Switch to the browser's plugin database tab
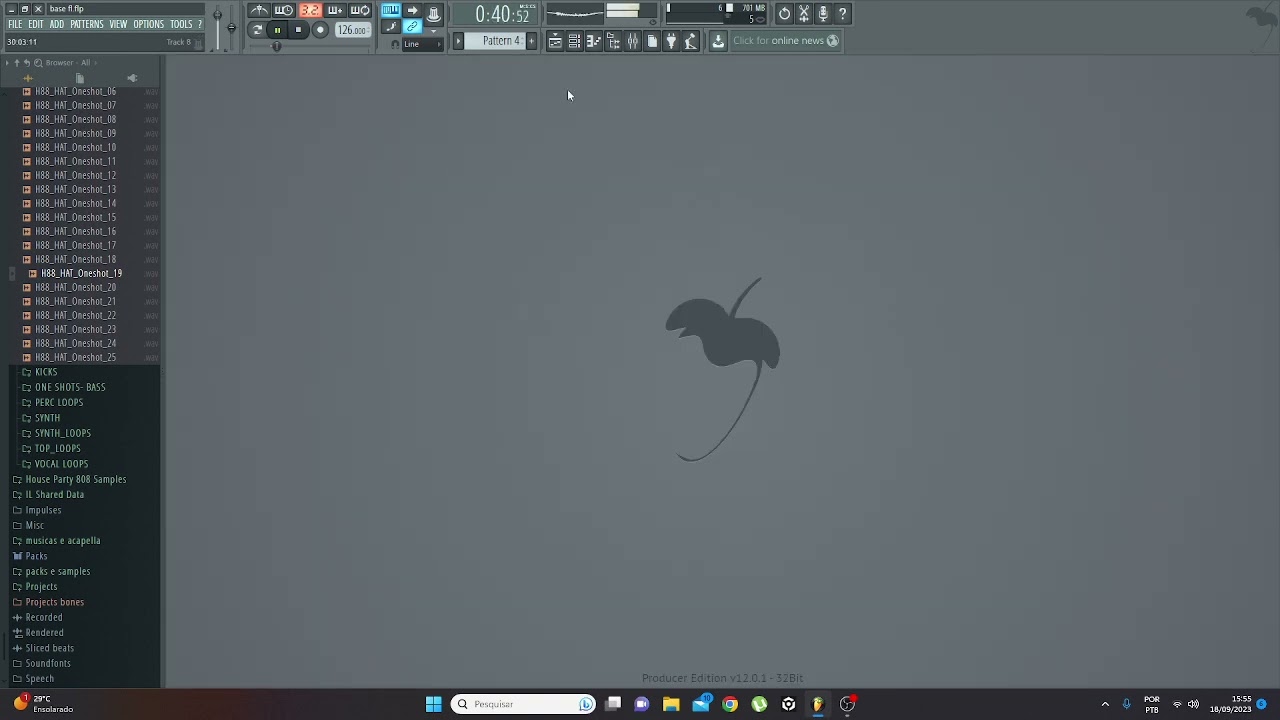This screenshot has height=720, width=1280. coord(132,78)
